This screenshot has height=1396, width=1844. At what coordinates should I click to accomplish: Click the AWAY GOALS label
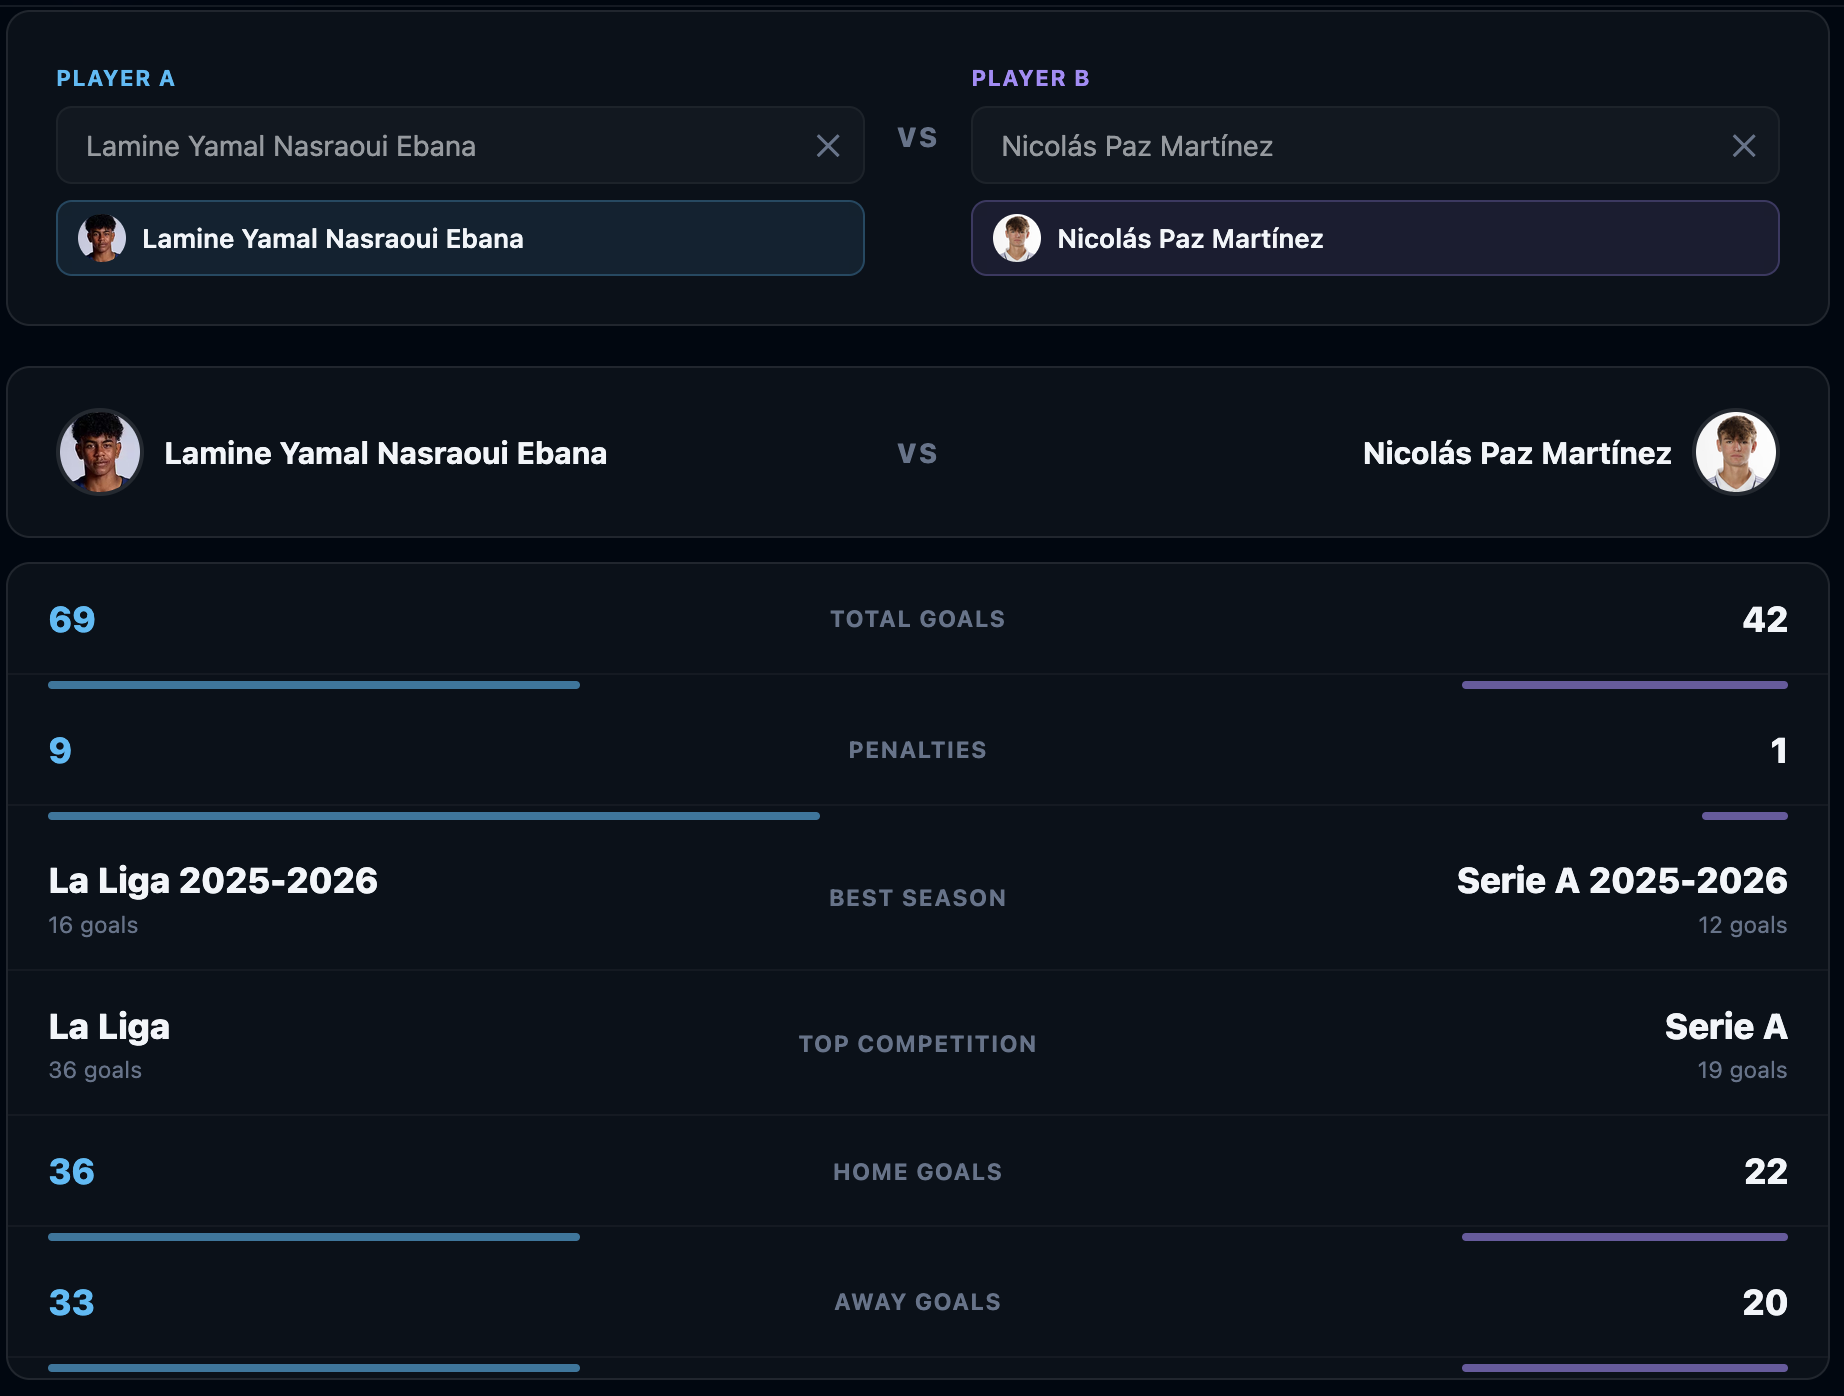click(x=918, y=1302)
